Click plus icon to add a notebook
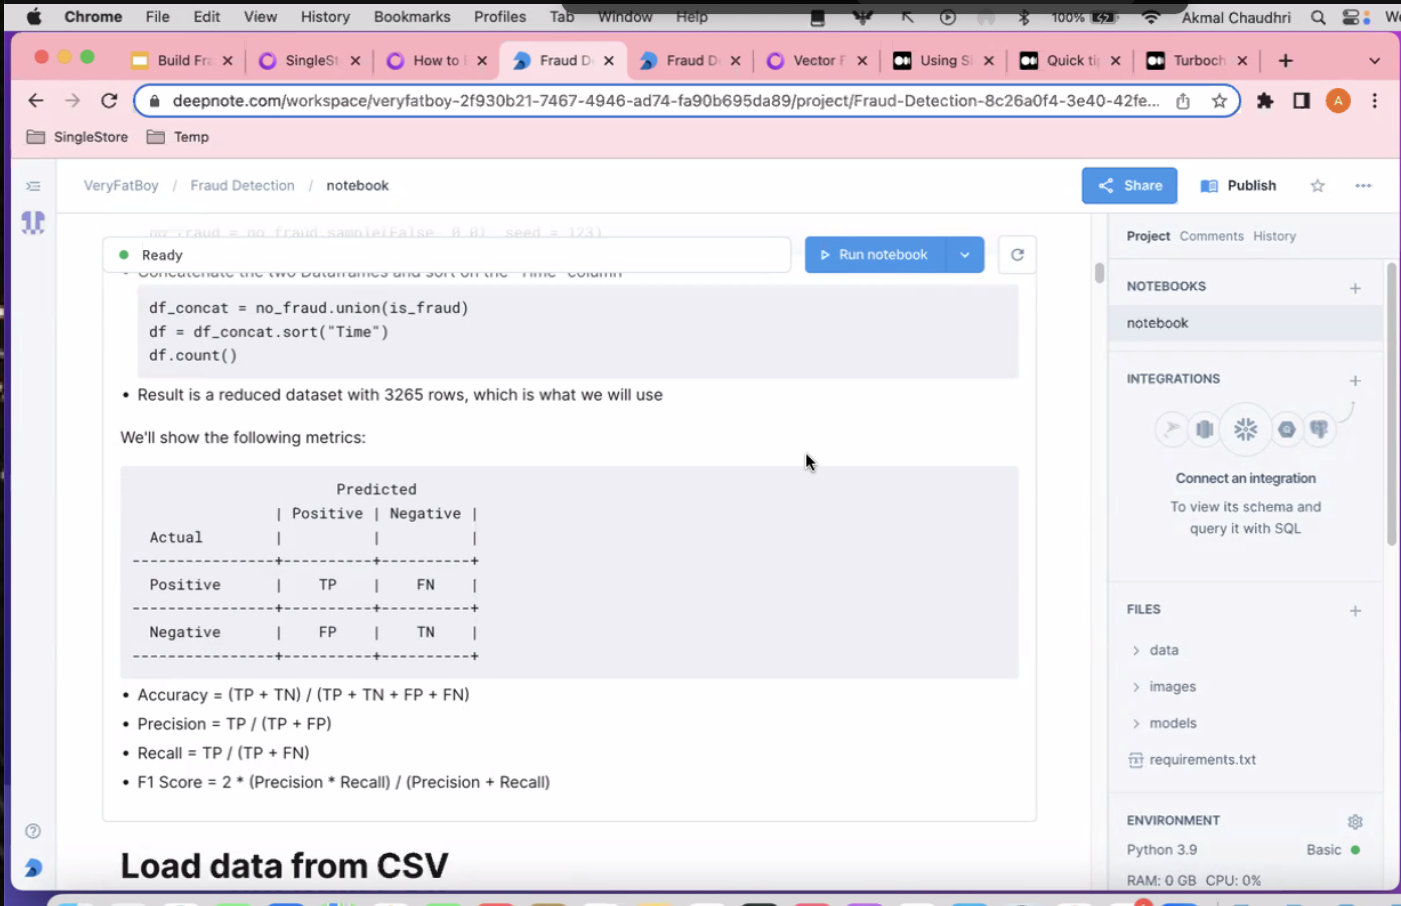Screen dimensions: 1401x906 [x=1355, y=288]
